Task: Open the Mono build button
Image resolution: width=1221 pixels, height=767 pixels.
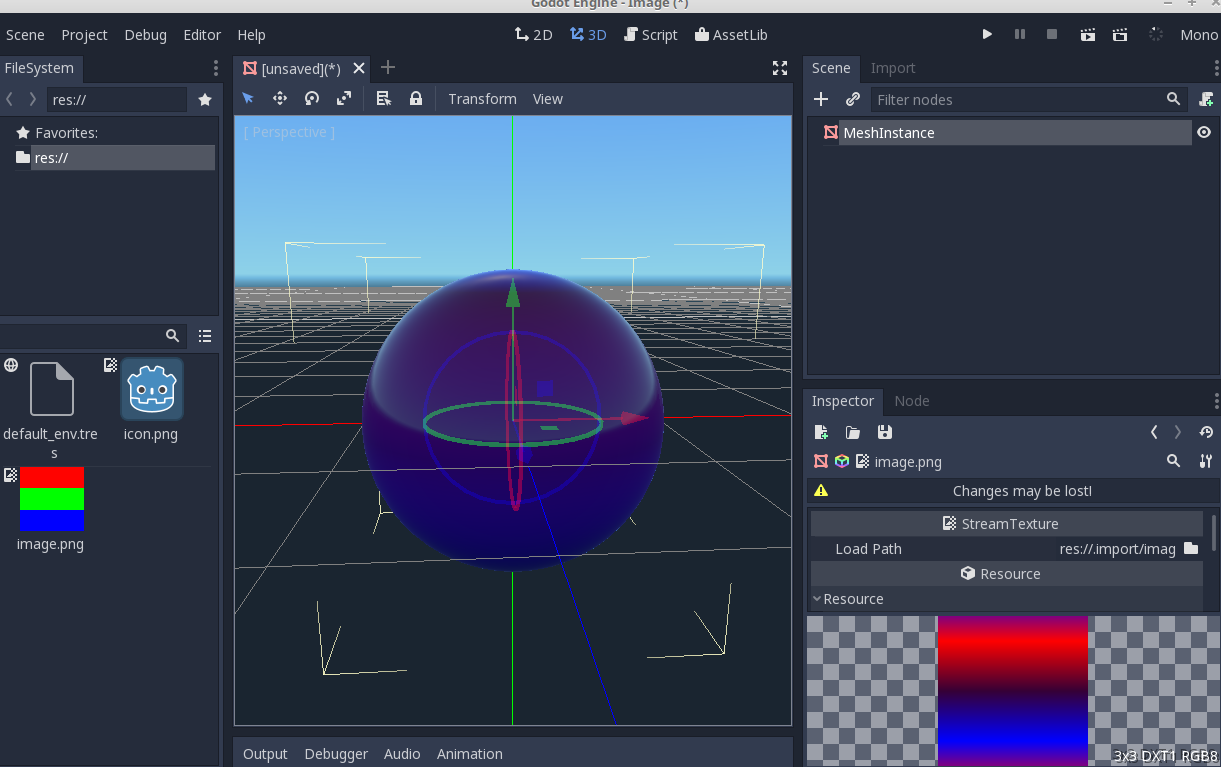Action: pos(1199,34)
